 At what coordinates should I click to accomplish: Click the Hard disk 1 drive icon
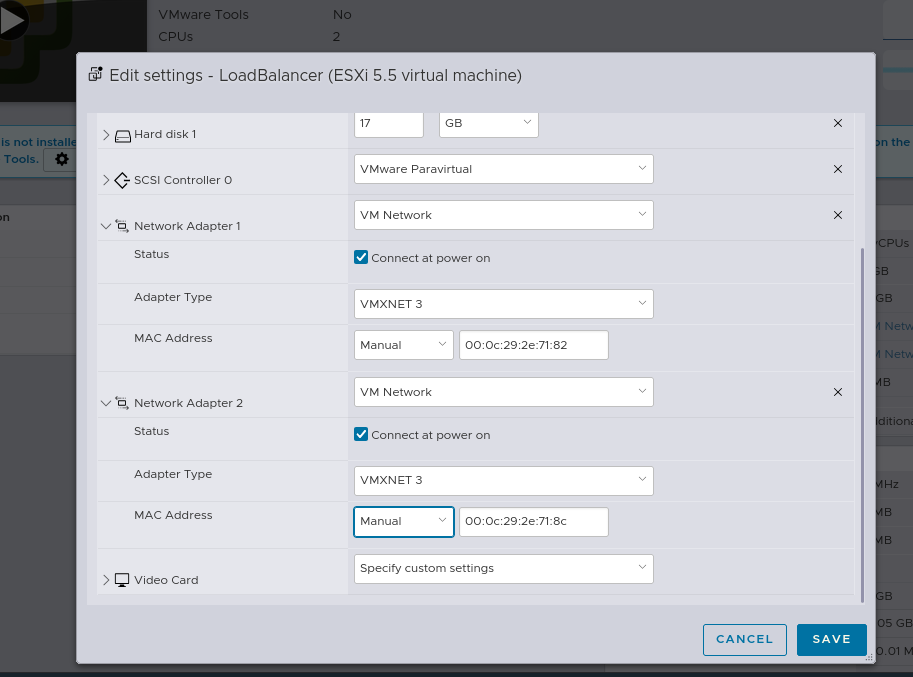(x=123, y=135)
